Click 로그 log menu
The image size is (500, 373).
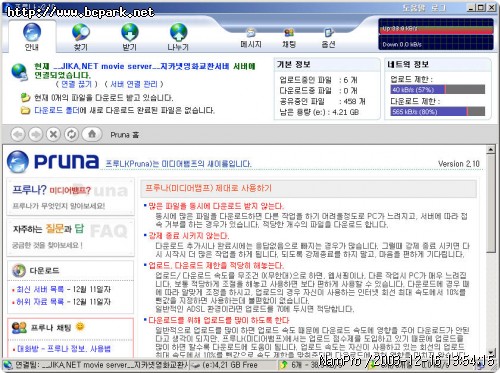coord(438,7)
